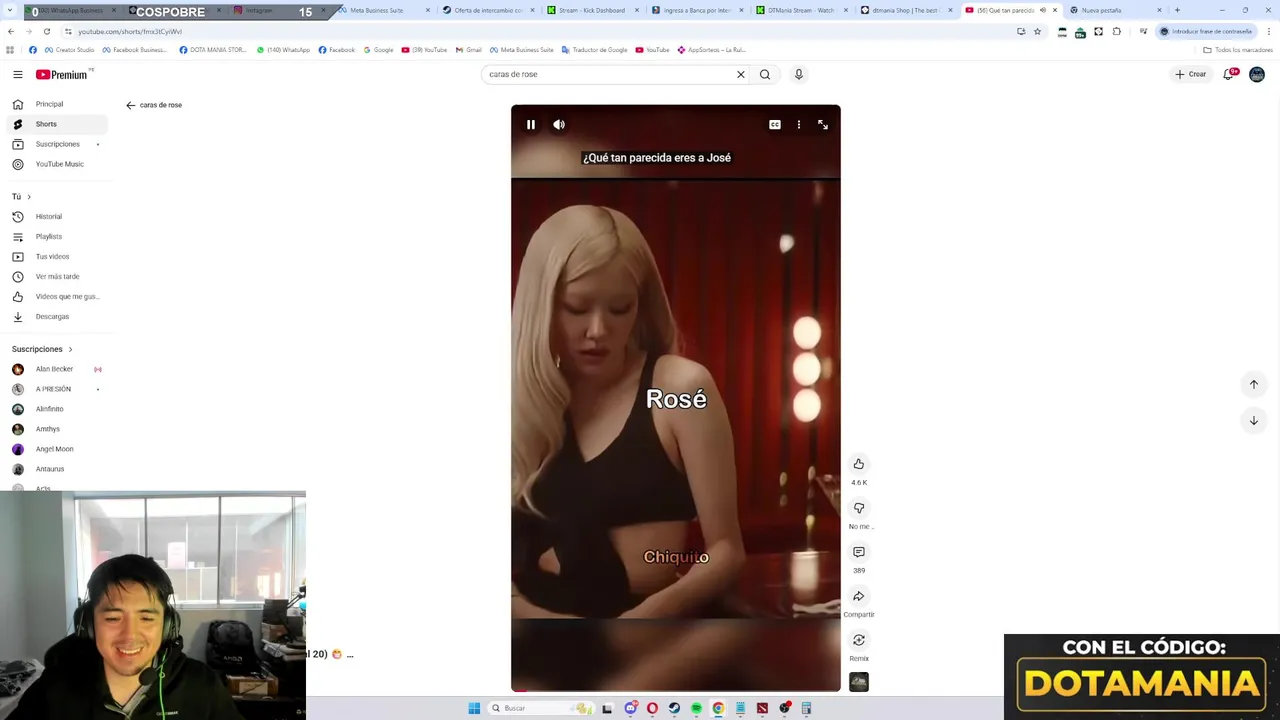Open Spotify from the taskbar

696,708
